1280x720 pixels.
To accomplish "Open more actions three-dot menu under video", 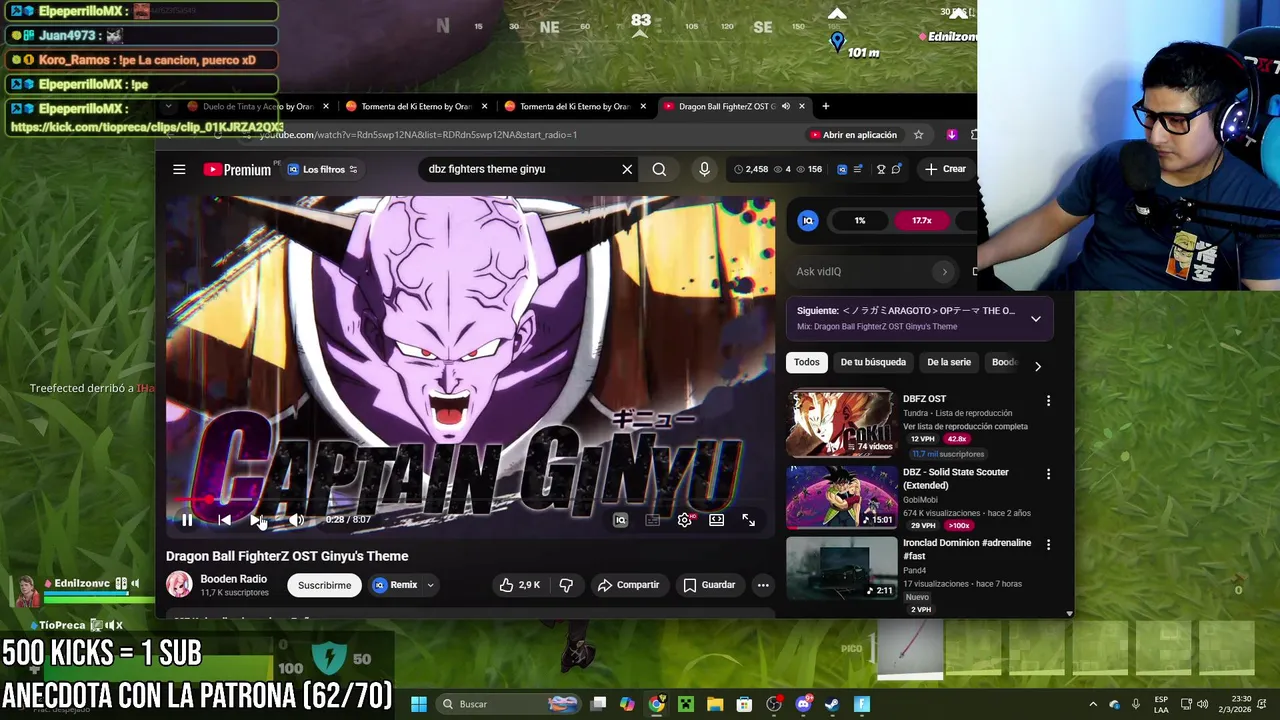I will point(763,585).
